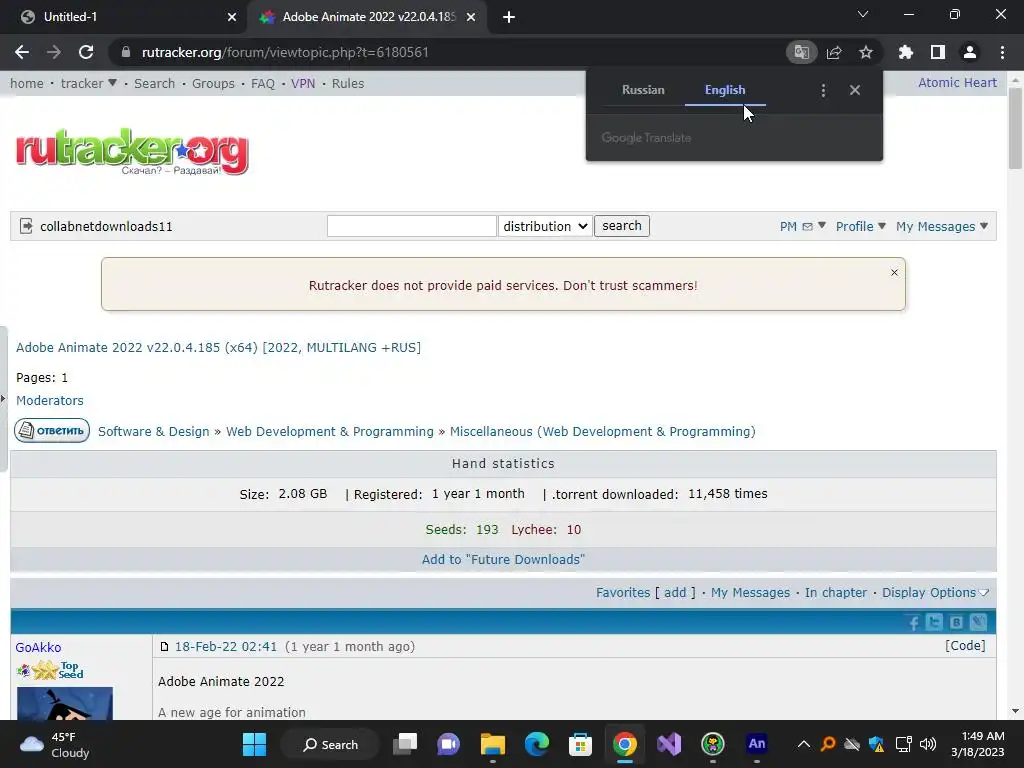1024x768 pixels.
Task: Open Task View in the taskbar
Action: 405,744
